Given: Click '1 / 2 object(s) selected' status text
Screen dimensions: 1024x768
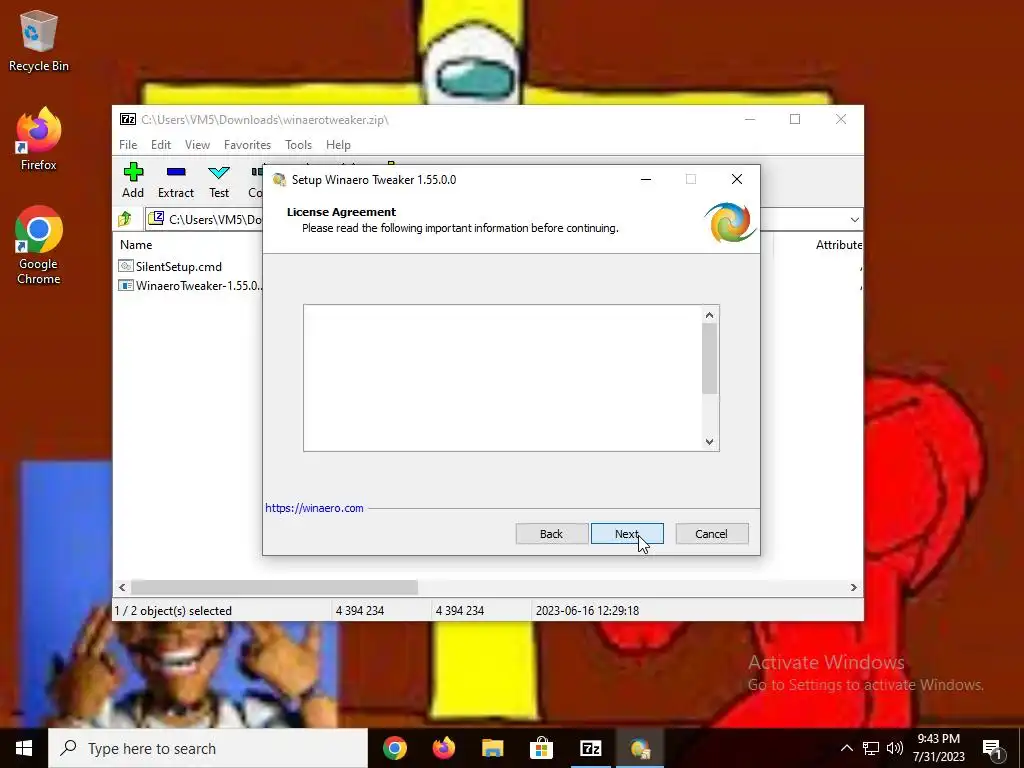Looking at the screenshot, I should click(173, 611).
